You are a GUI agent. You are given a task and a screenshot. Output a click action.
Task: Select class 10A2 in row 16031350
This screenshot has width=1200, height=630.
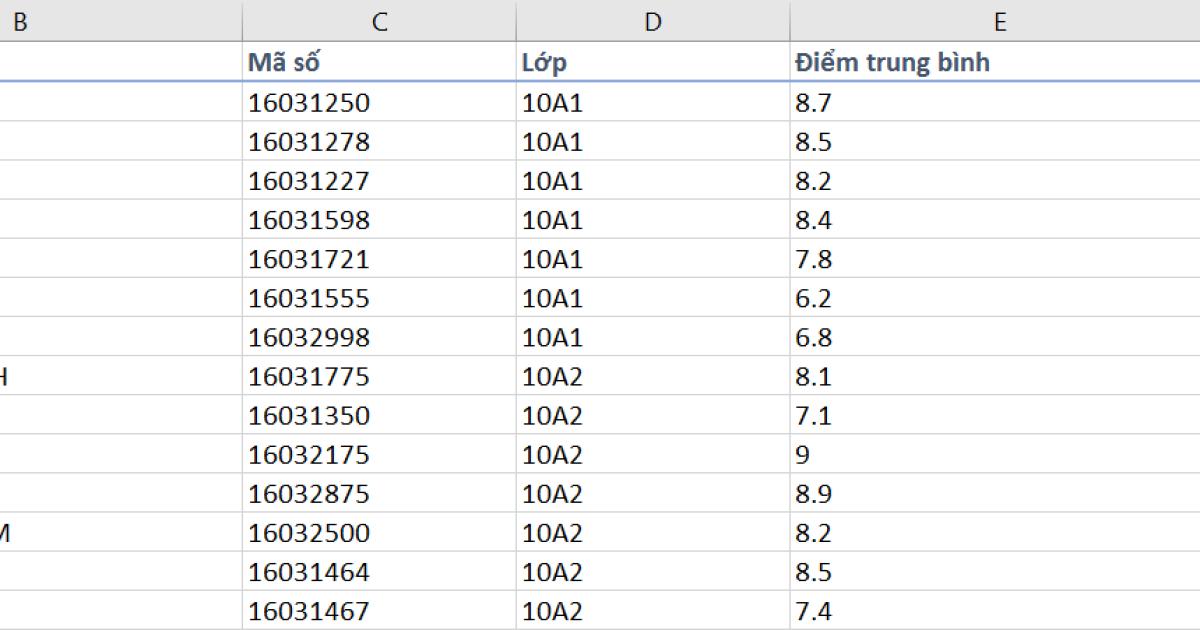coord(653,414)
